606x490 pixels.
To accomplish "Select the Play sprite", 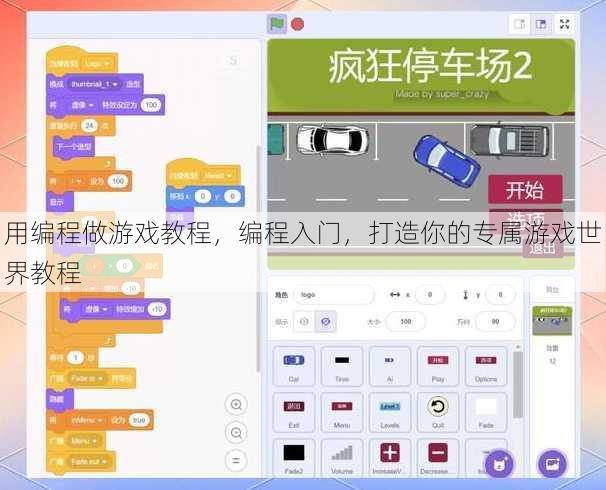I will point(438,366).
